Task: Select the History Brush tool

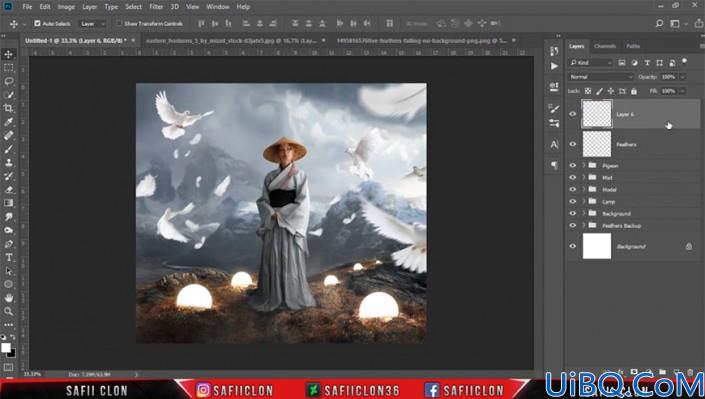Action: click(x=9, y=176)
